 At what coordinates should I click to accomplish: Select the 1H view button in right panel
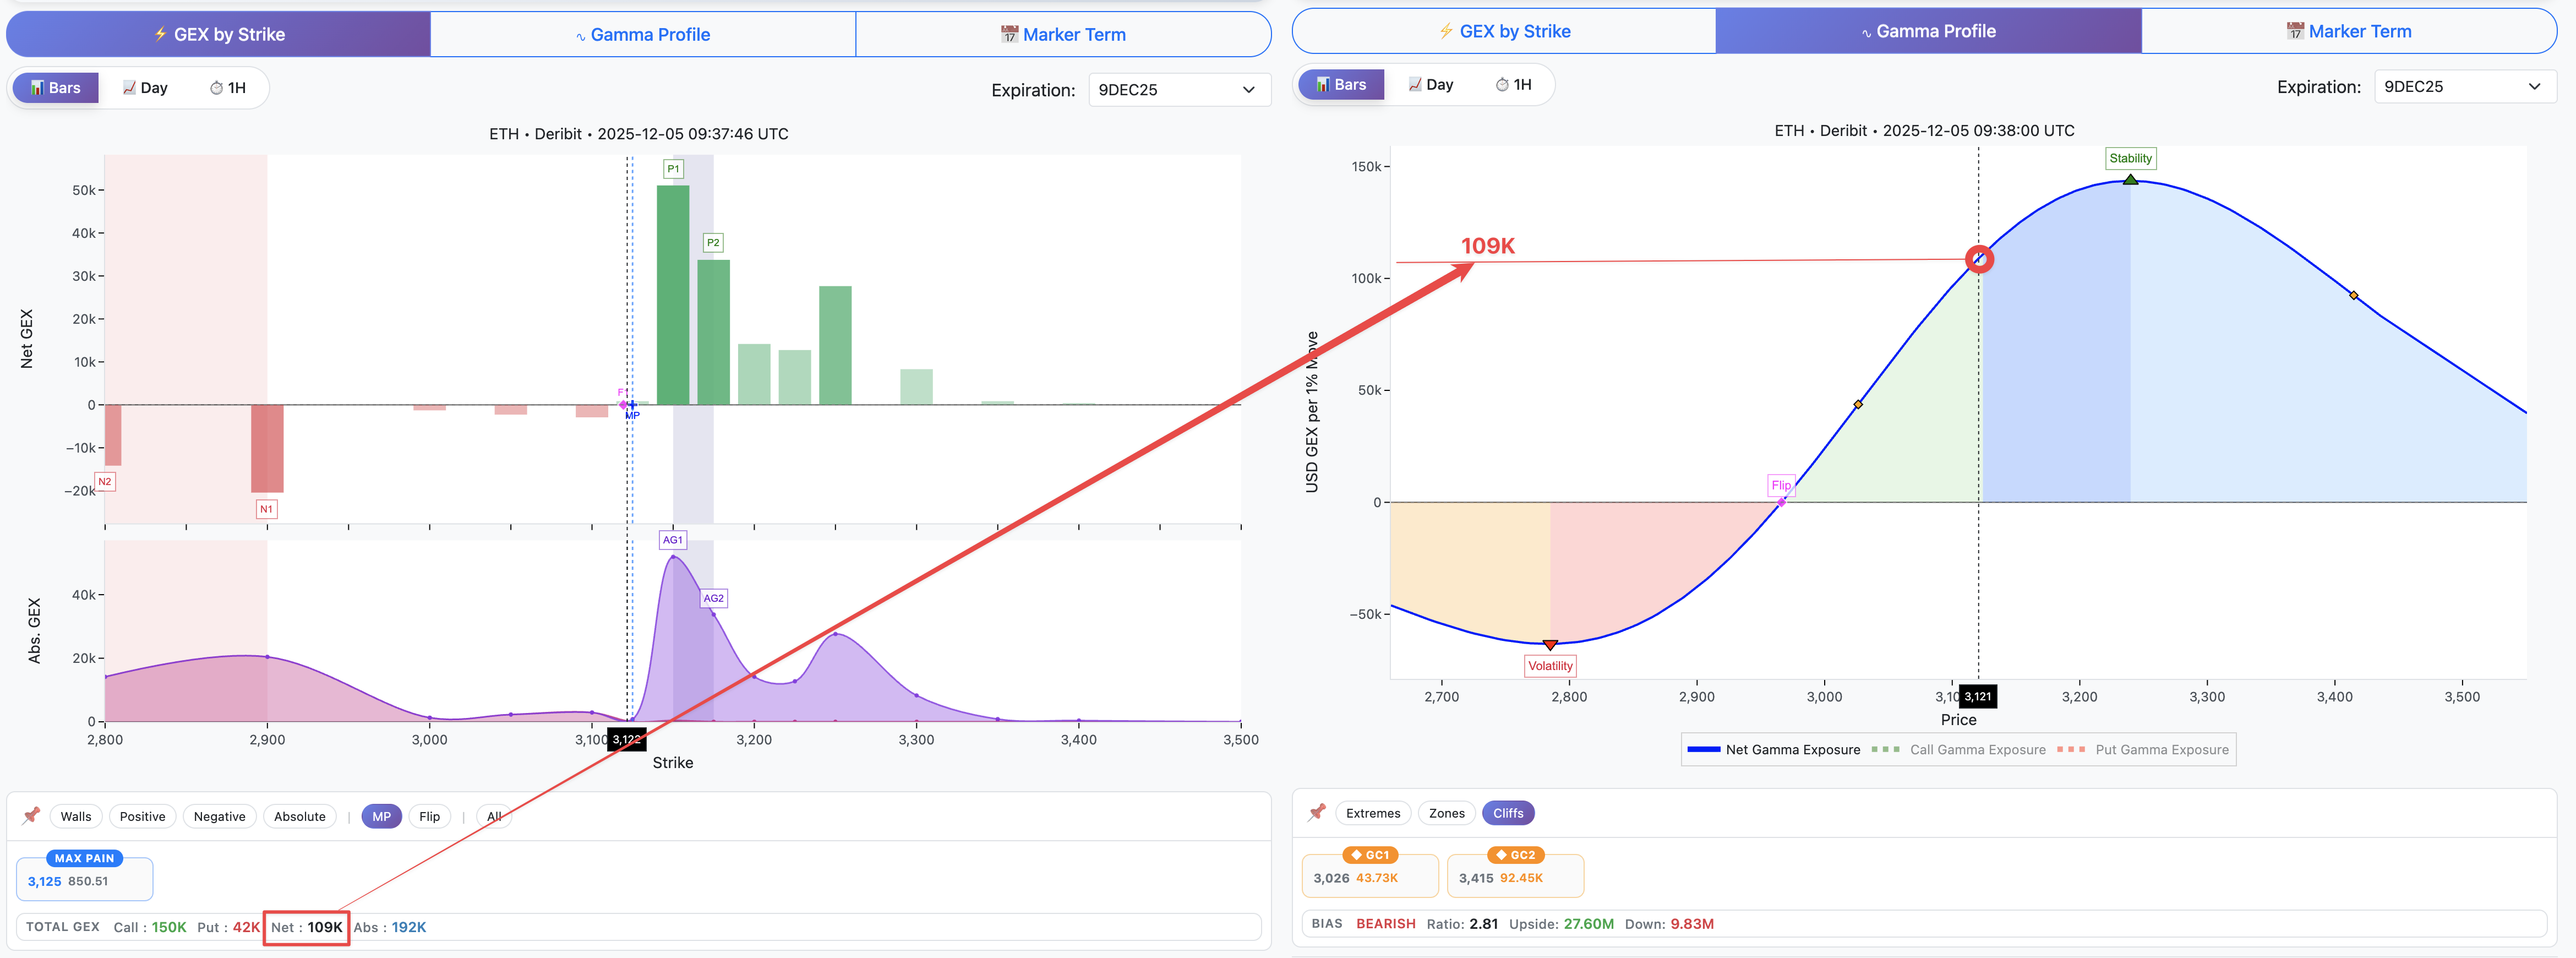pyautogui.click(x=1513, y=85)
